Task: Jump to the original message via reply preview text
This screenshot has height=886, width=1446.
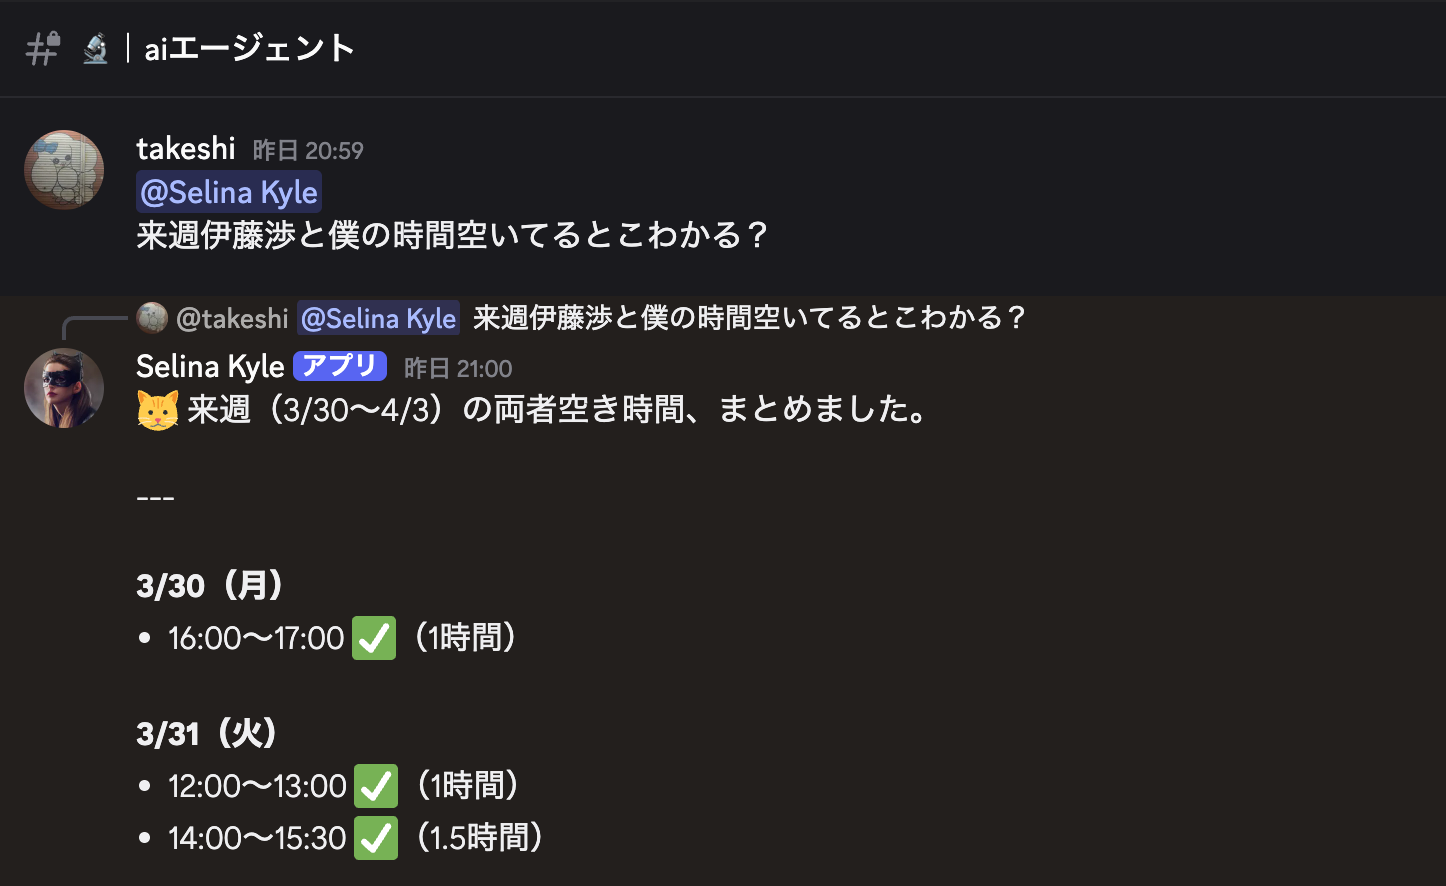Action: [x=749, y=318]
